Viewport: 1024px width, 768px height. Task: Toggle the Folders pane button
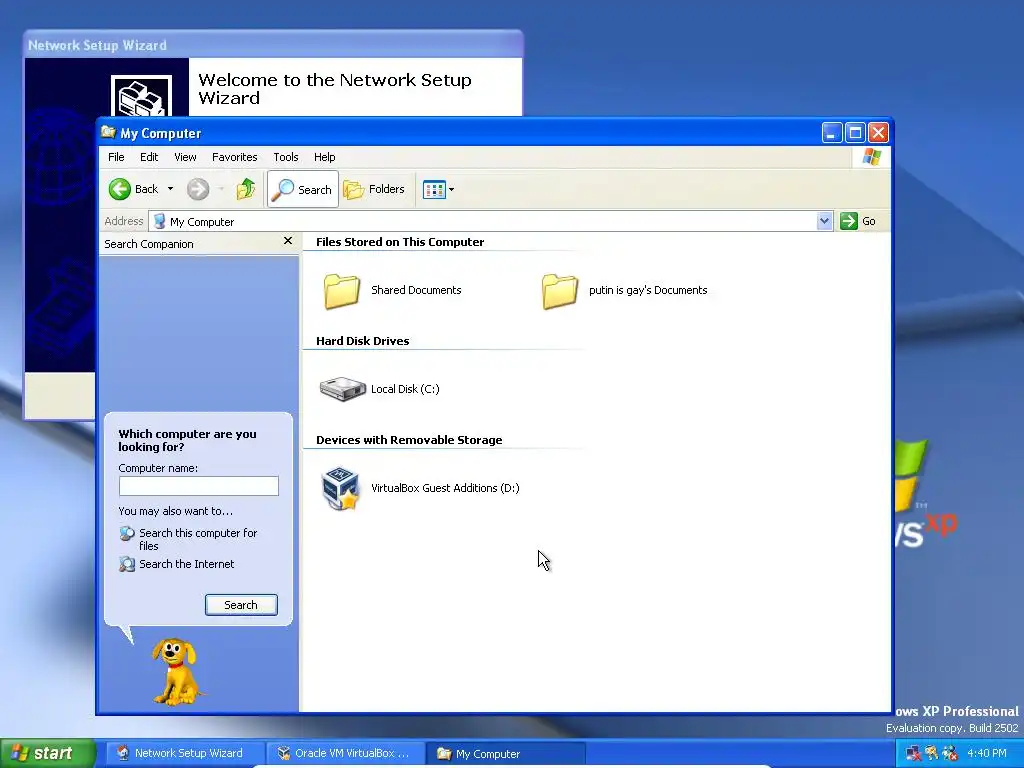(x=375, y=189)
